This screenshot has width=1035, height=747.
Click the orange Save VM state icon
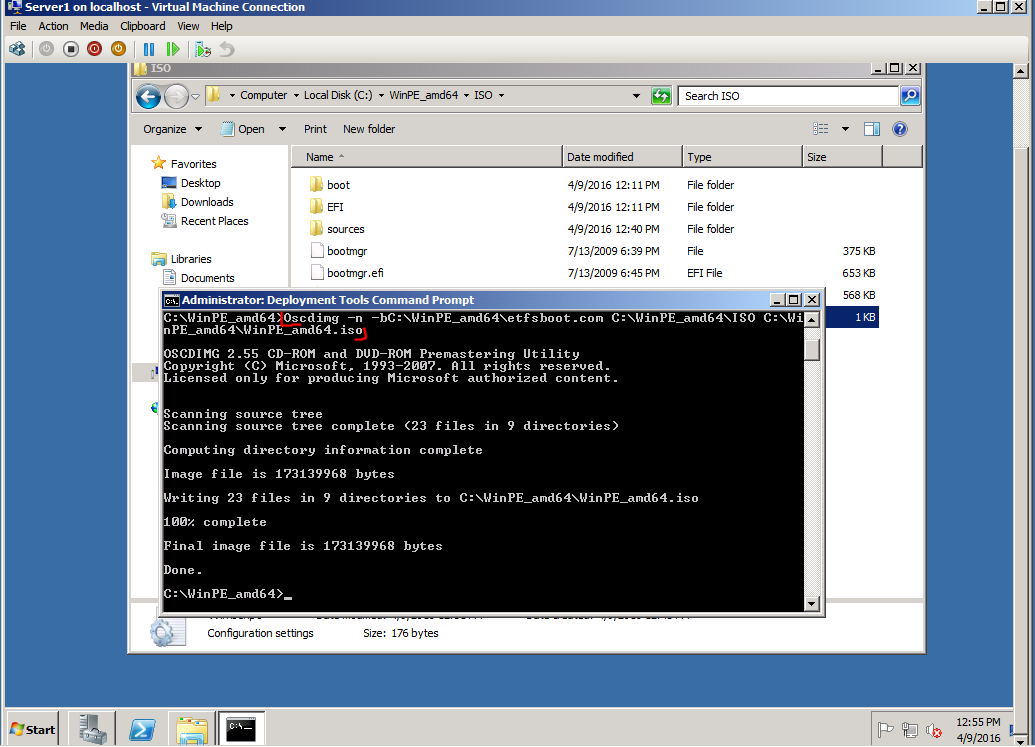click(118, 49)
